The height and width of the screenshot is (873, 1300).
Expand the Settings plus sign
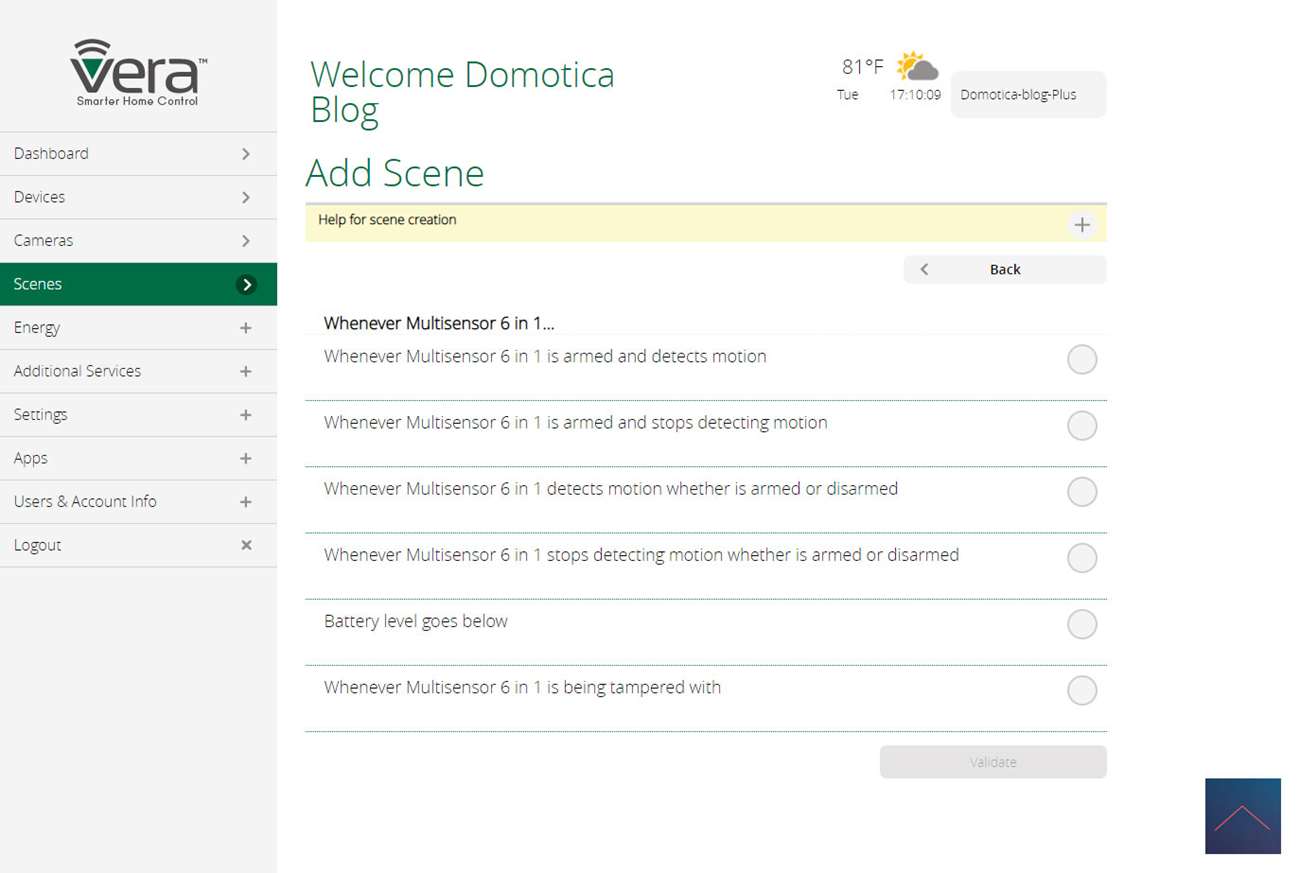tap(246, 415)
